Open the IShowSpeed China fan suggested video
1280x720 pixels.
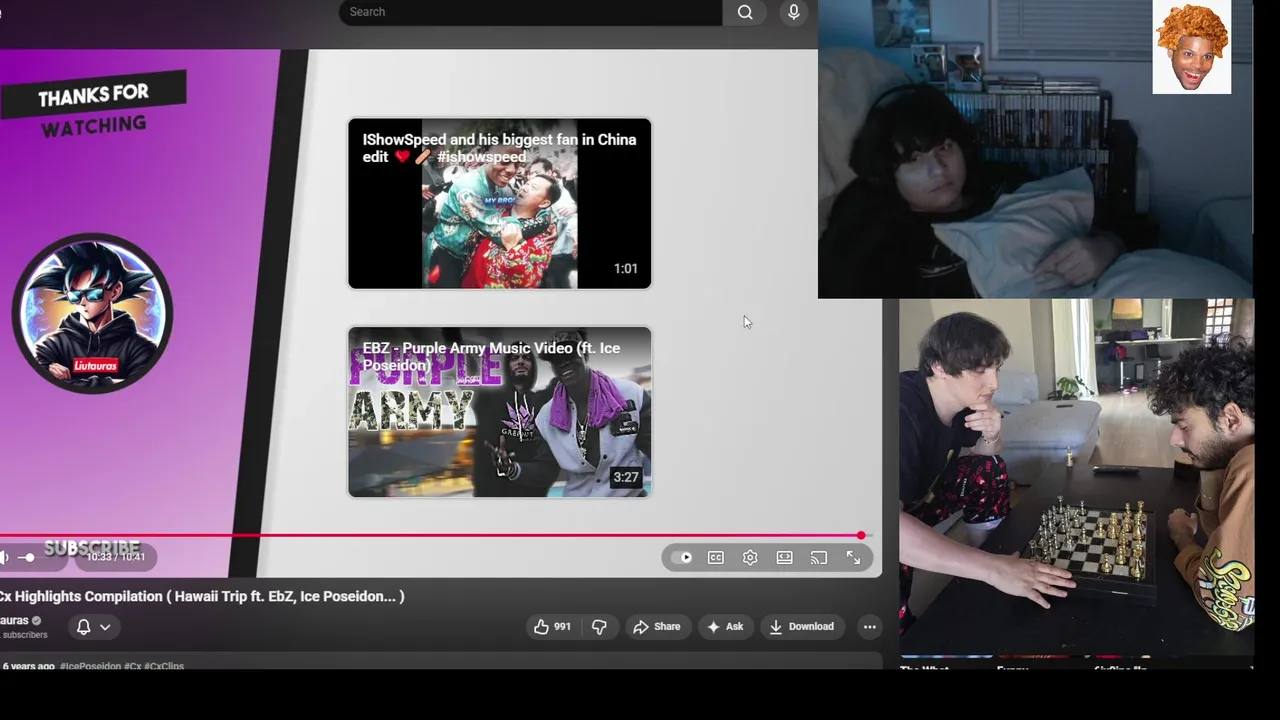499,203
